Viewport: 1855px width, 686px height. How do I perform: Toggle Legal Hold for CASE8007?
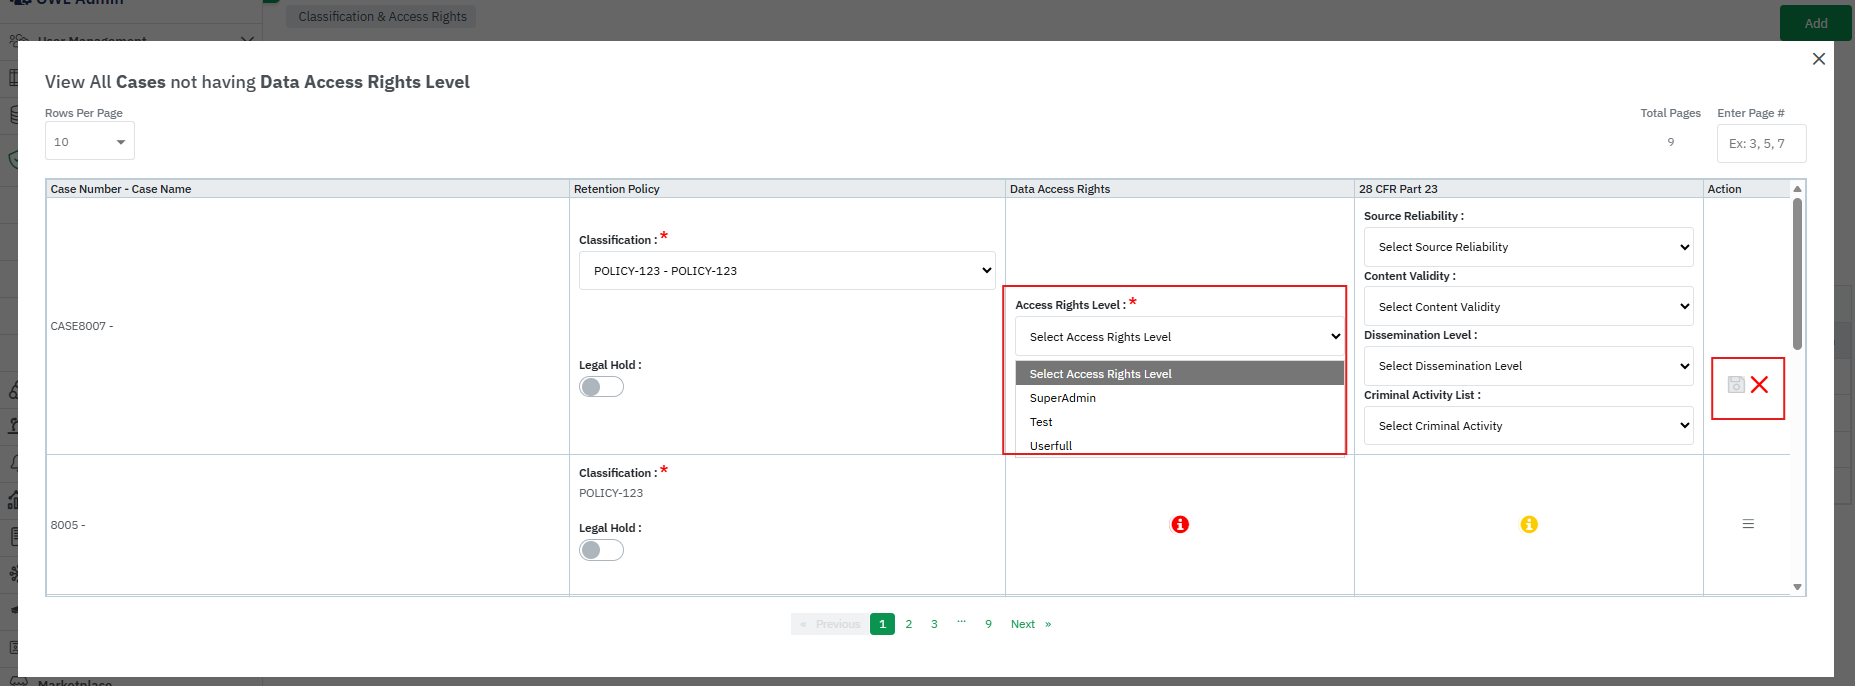coord(601,387)
